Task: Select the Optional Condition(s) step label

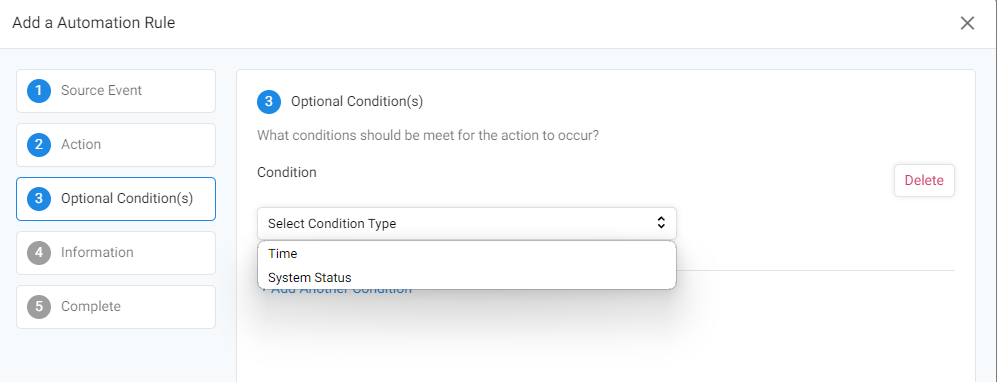Action: (127, 198)
